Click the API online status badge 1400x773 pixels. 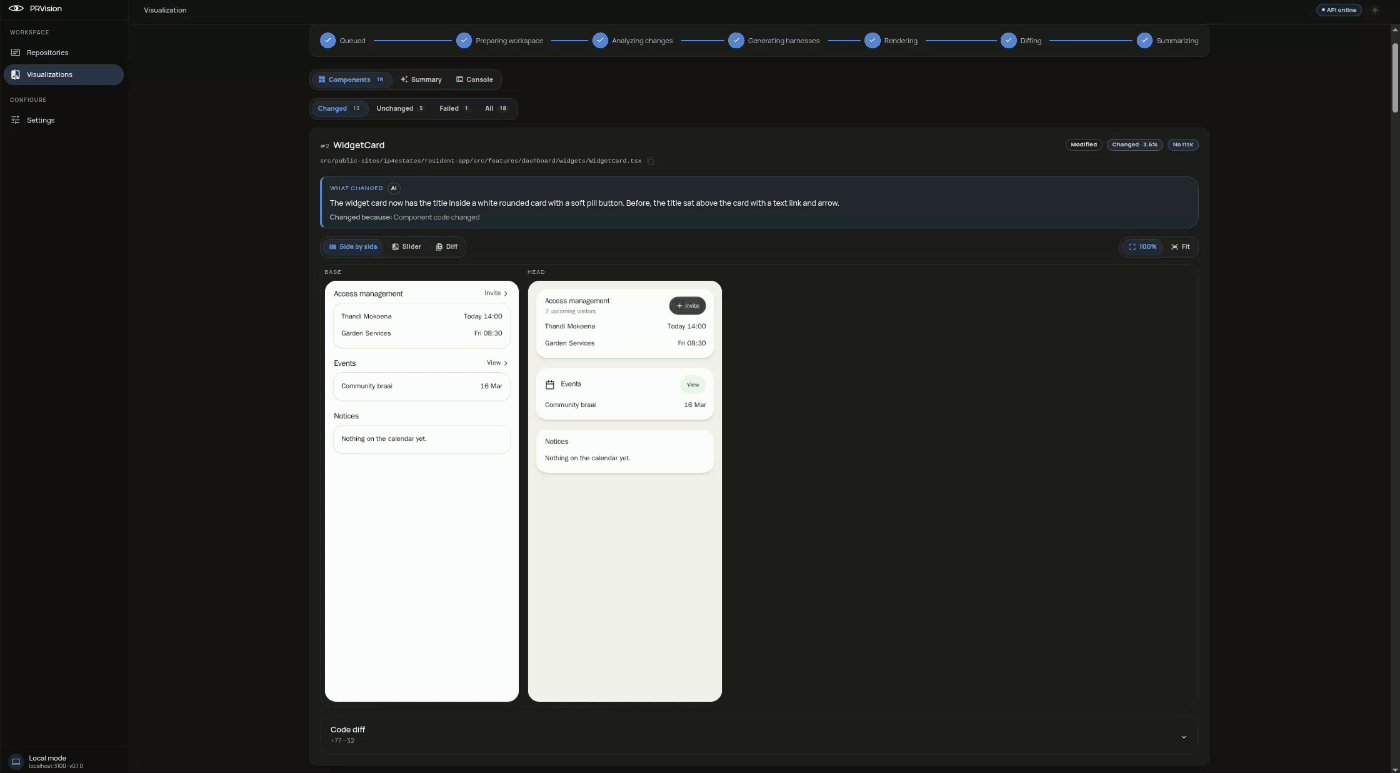click(1339, 10)
